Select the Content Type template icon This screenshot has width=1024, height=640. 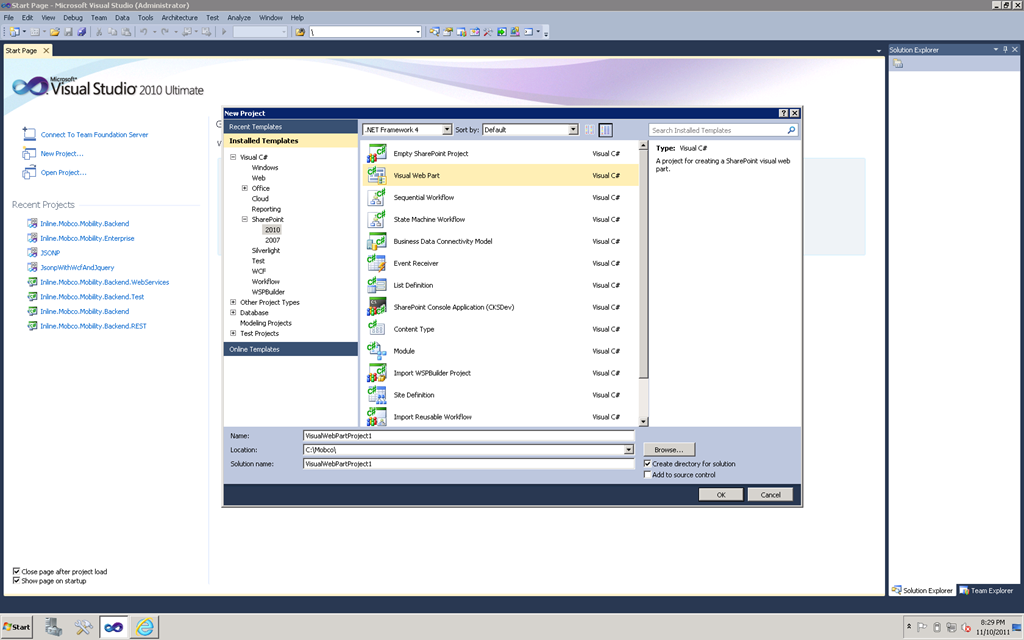coord(376,329)
